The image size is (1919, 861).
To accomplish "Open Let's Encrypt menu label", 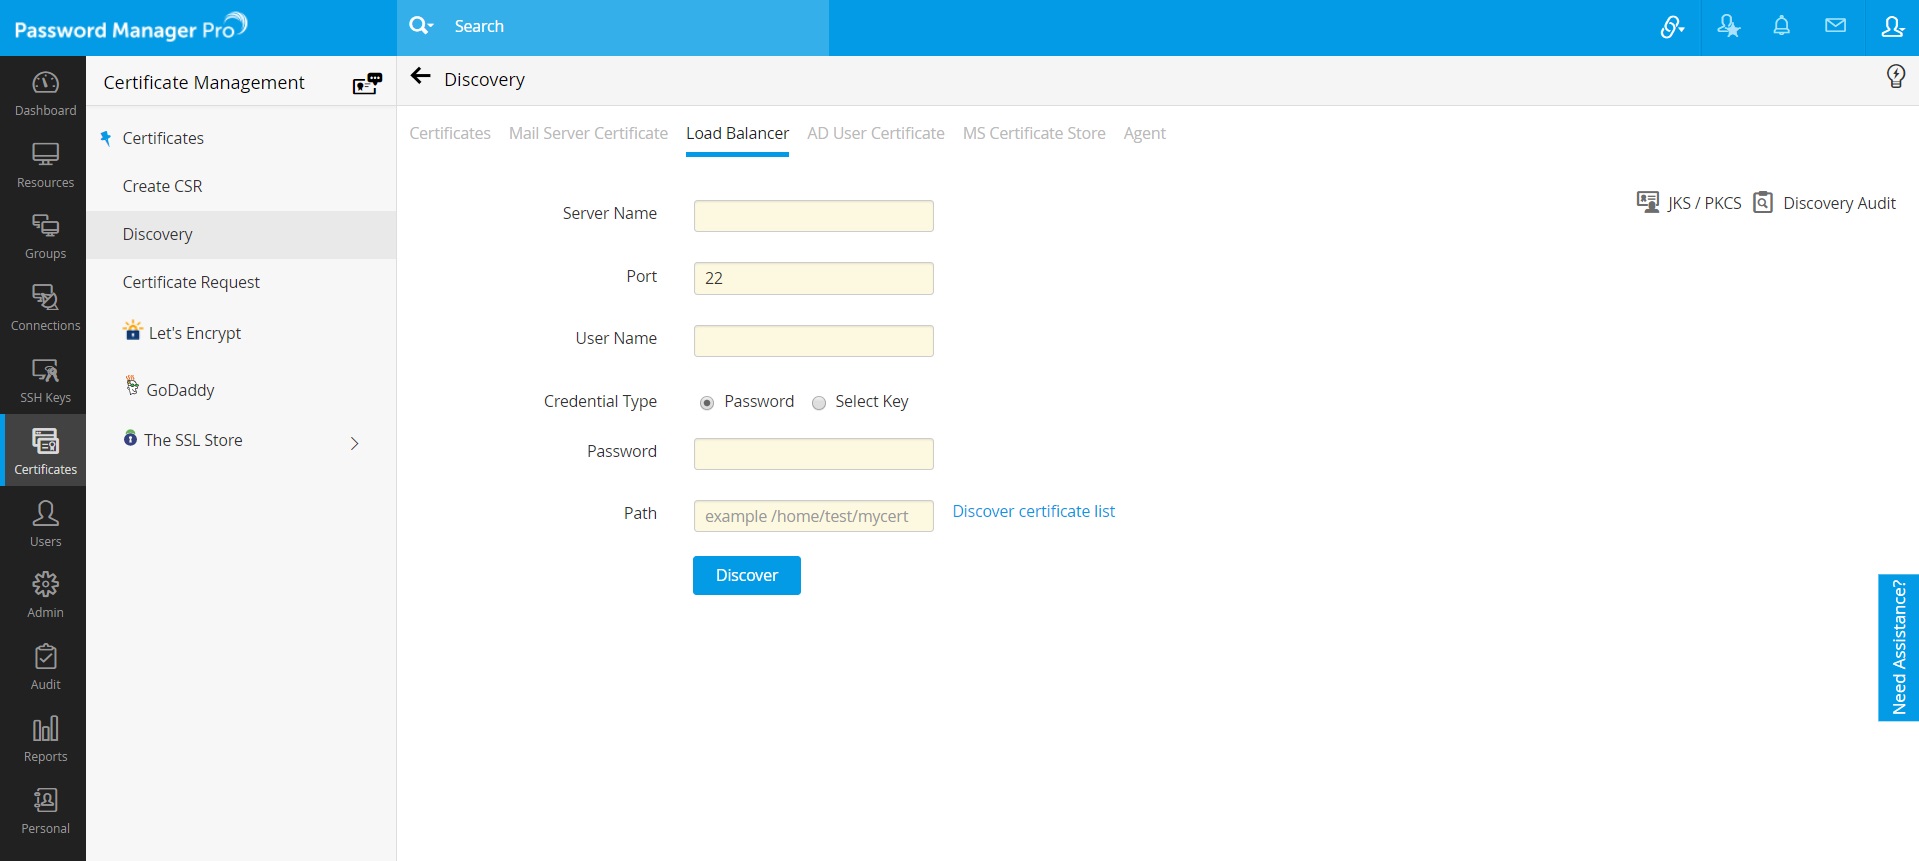I will click(x=195, y=333).
